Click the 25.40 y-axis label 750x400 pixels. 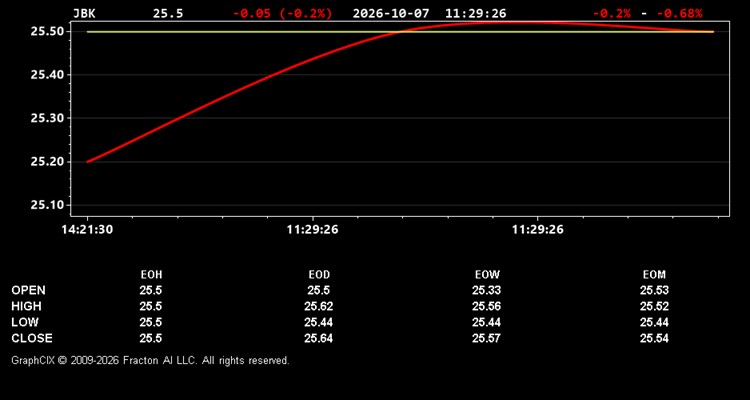coord(48,75)
